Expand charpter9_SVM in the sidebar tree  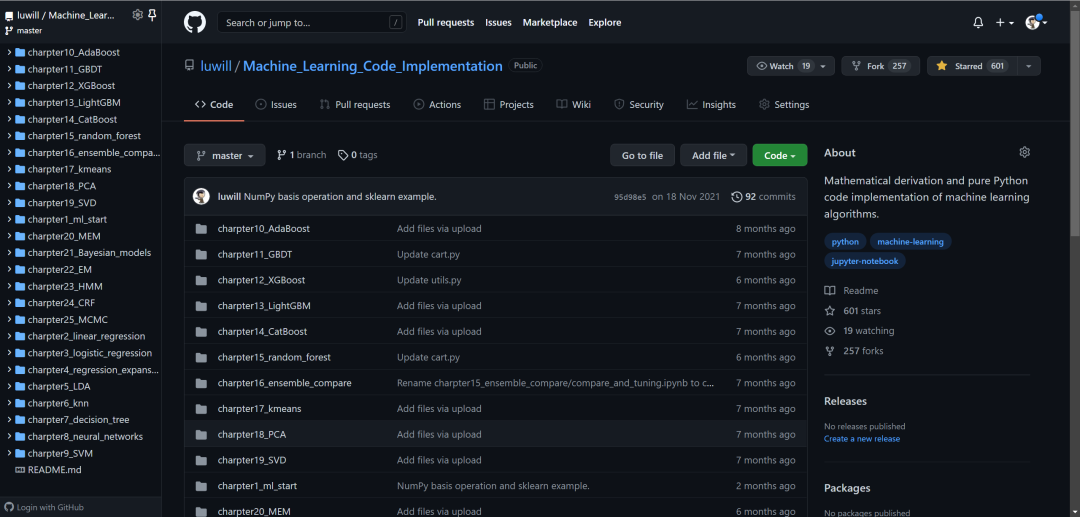pyautogui.click(x=9, y=454)
